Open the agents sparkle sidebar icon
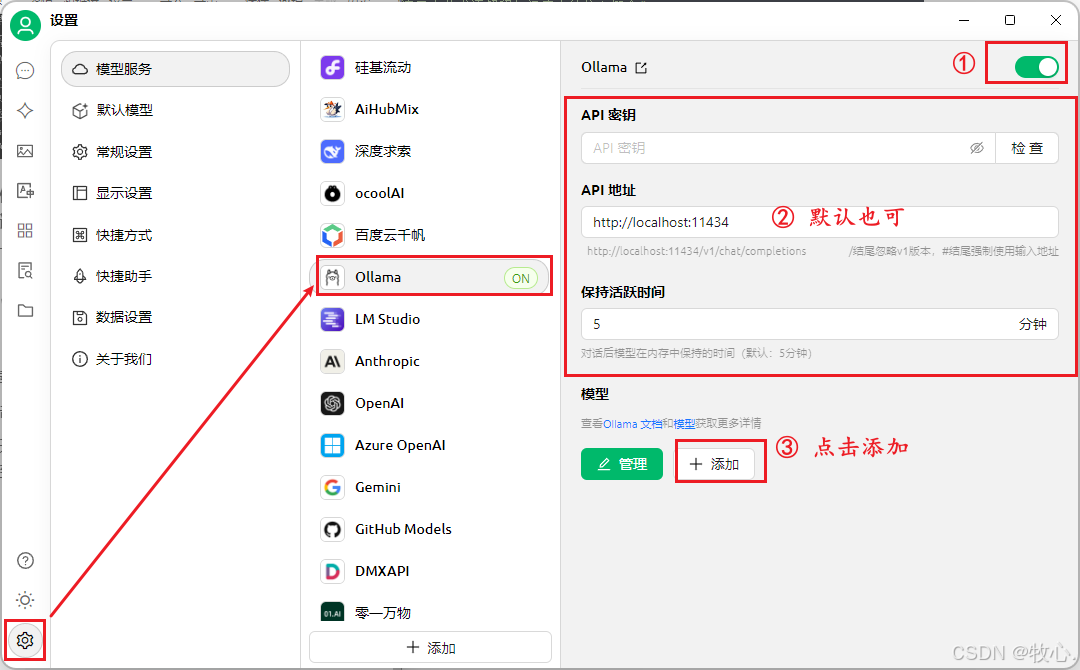This screenshot has width=1080, height=670. click(x=25, y=110)
